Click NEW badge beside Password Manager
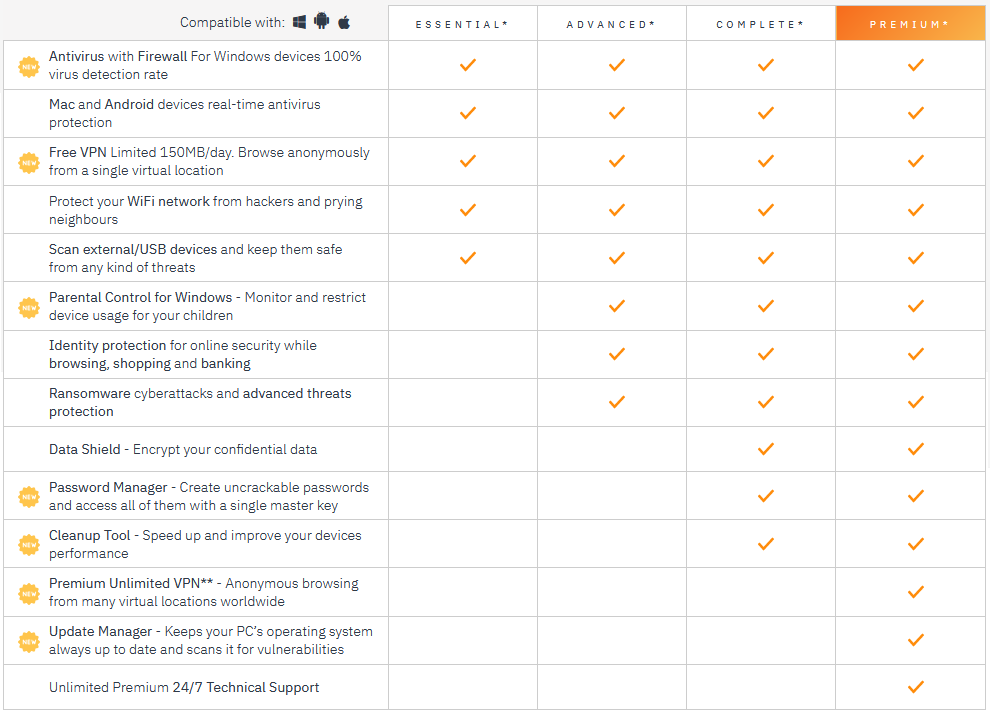Screen dimensions: 990x716 click(29, 497)
